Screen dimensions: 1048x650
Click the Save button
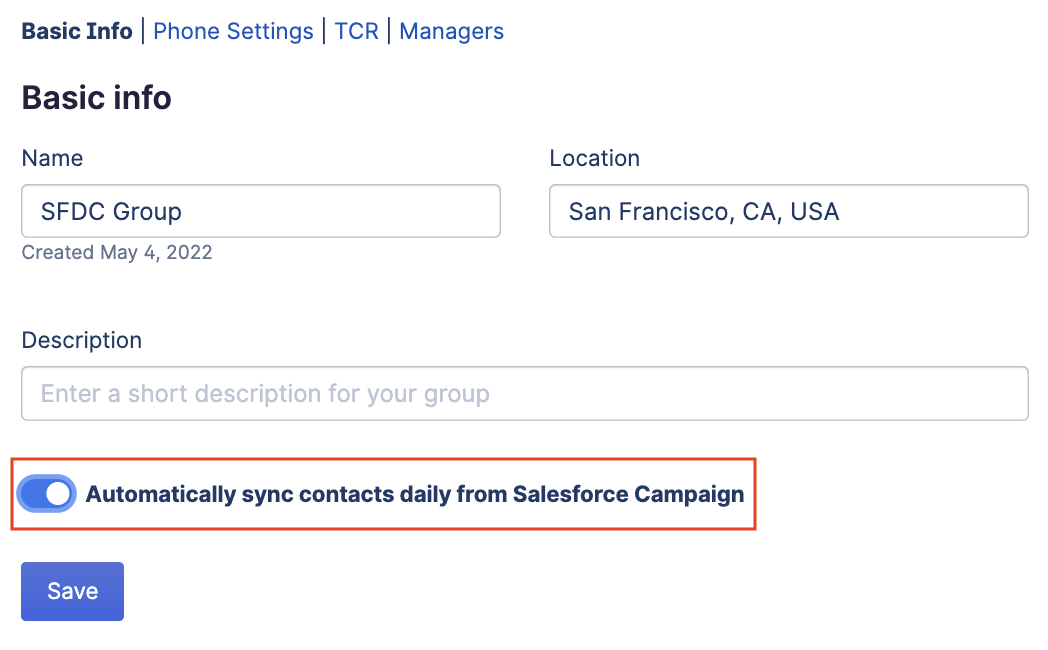click(72, 591)
